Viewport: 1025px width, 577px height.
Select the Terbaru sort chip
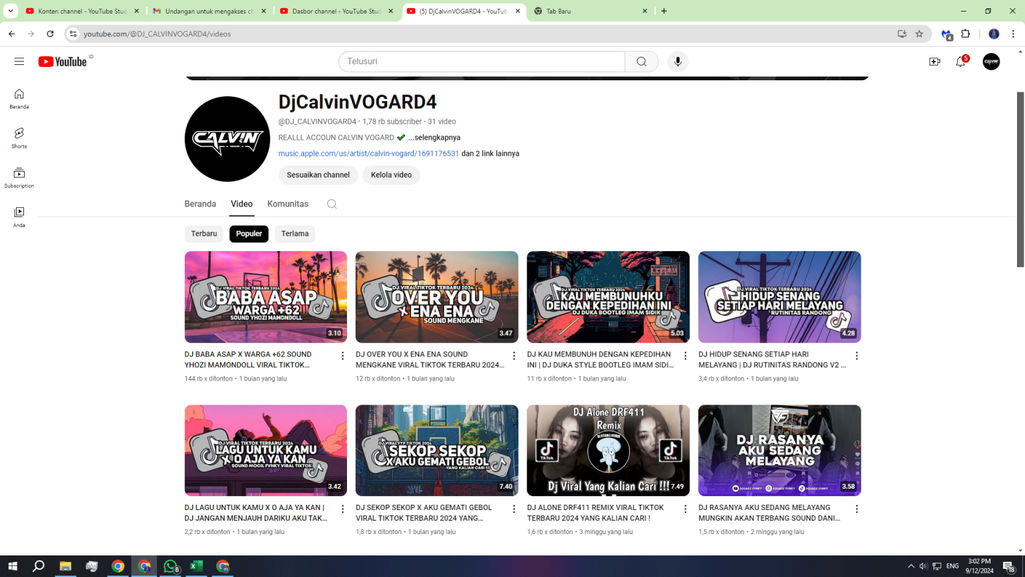pos(204,234)
